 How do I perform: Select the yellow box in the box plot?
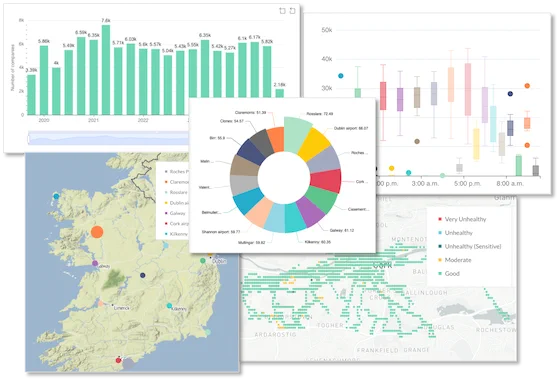[476, 144]
